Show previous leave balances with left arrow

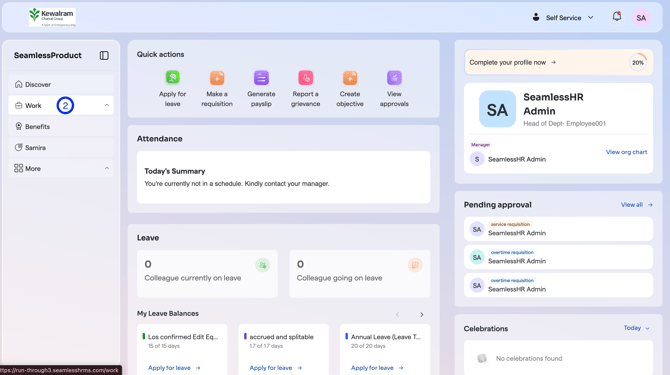point(397,315)
